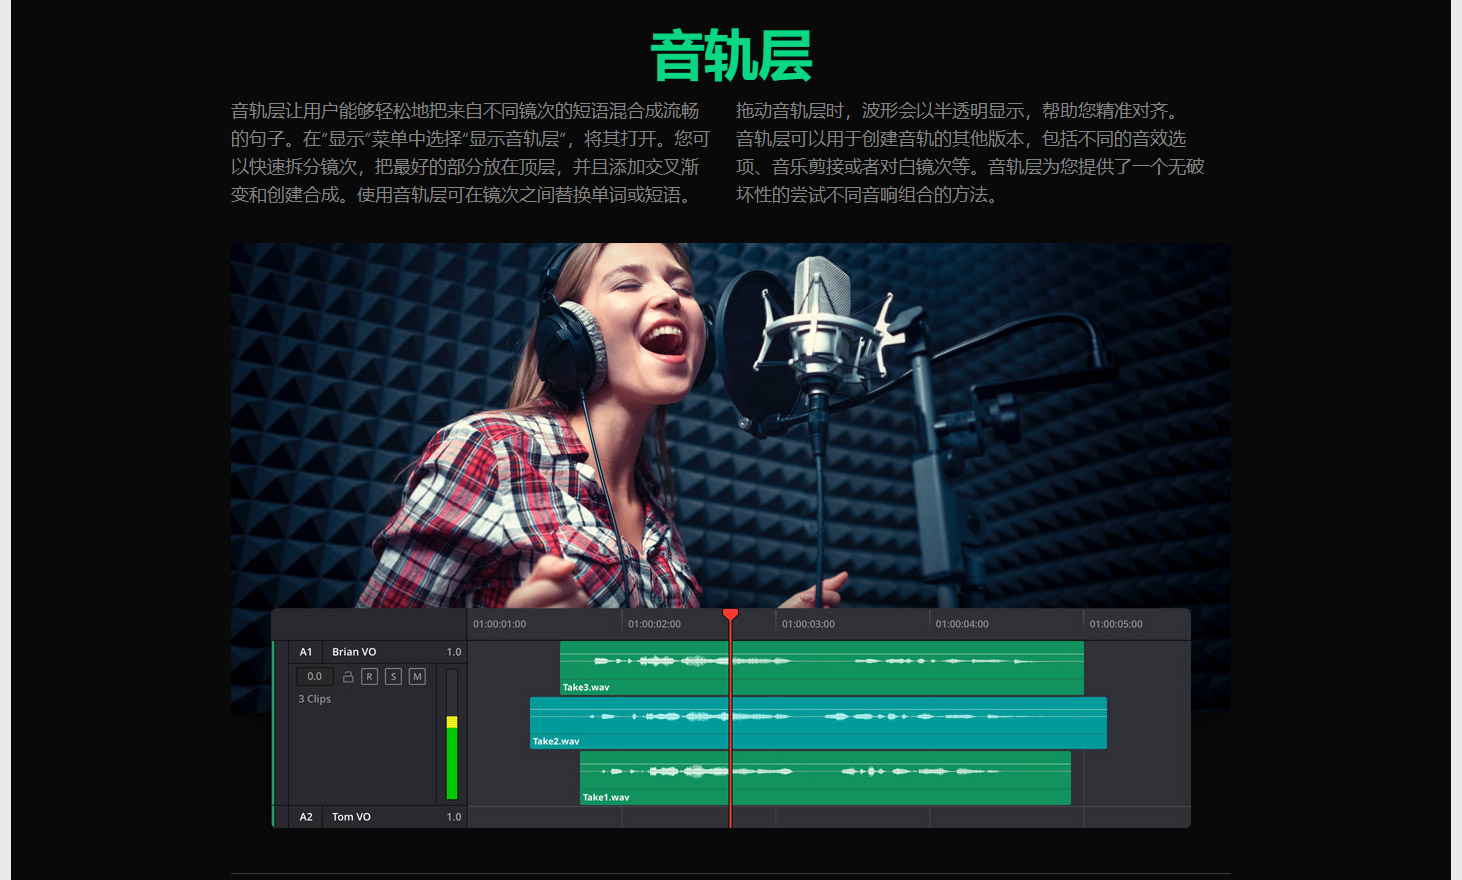The width and height of the screenshot is (1462, 880).
Task: Click the A1 audio level meter
Action: pos(452,735)
